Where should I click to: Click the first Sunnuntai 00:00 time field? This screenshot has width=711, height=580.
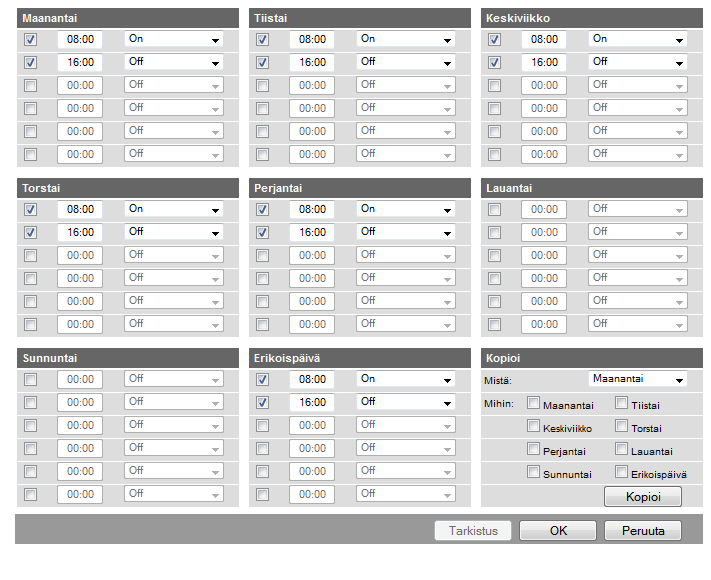tap(80, 380)
